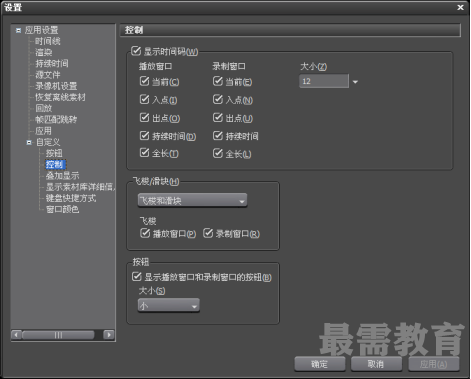Select 键盘快捷方式 in settings tree
471x379 pixels.
[71, 198]
